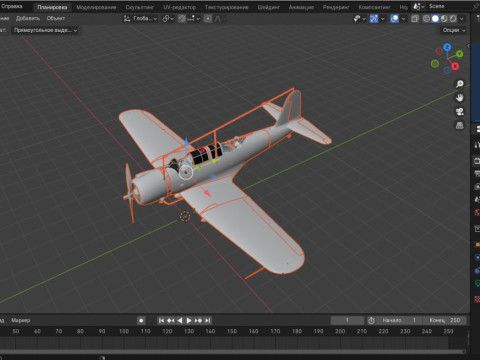Switch to wireframe viewport shading
Image resolution: width=480 pixels, height=360 pixels.
pyautogui.click(x=426, y=19)
